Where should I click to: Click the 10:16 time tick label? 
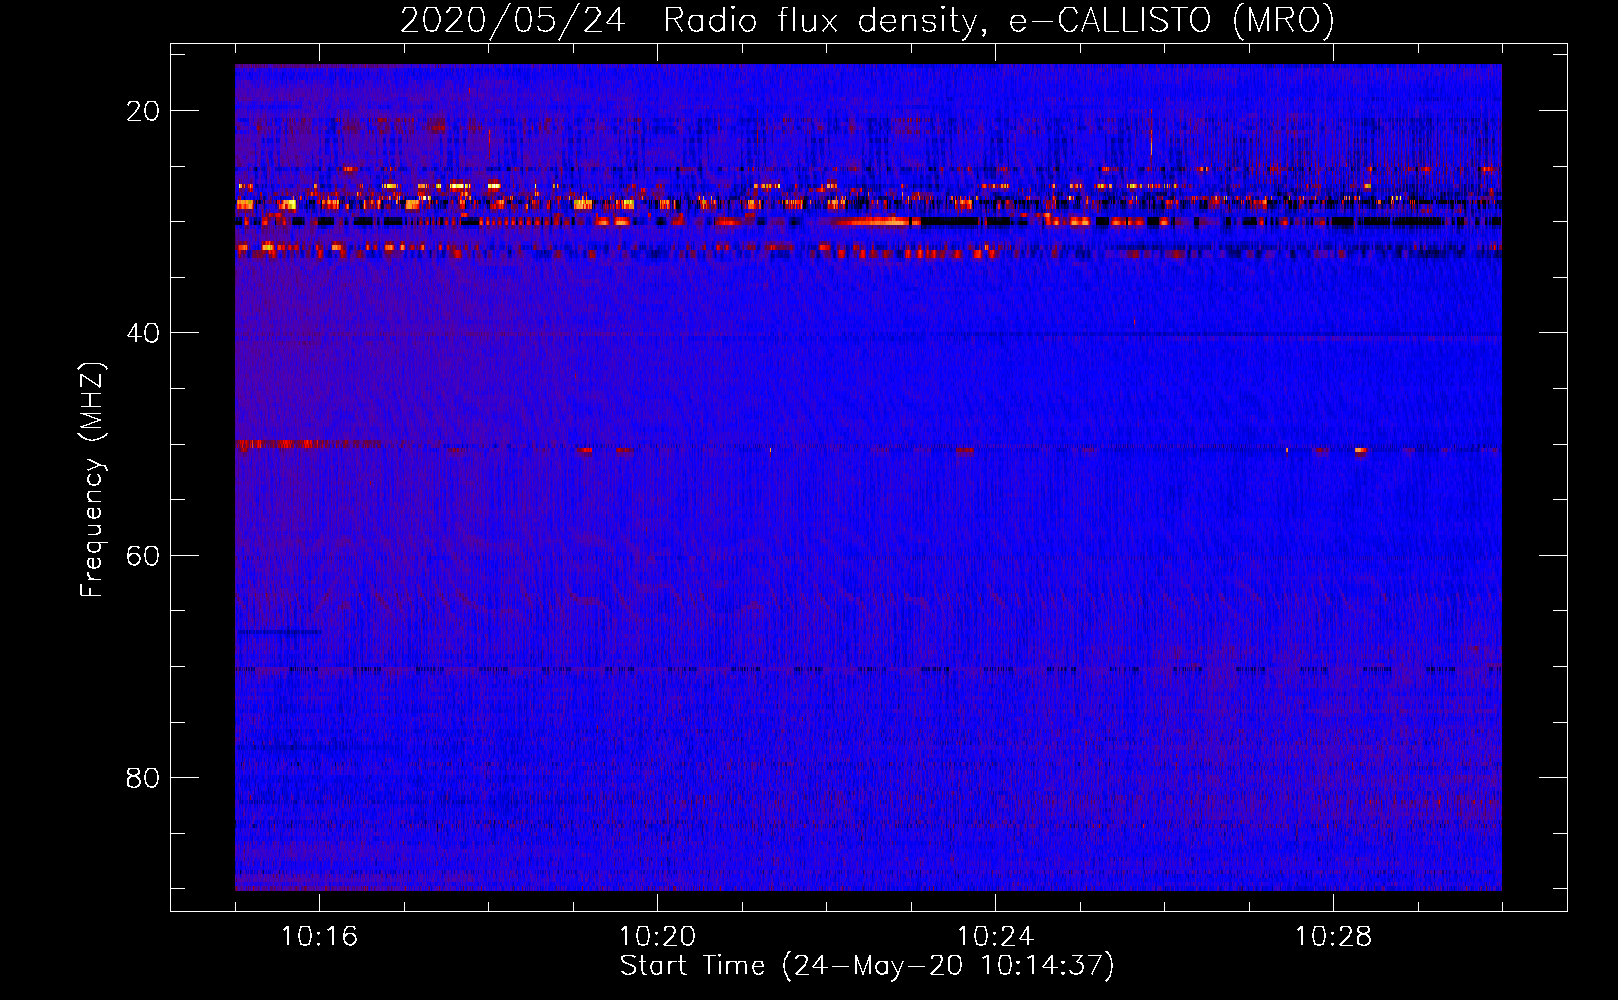[x=320, y=936]
